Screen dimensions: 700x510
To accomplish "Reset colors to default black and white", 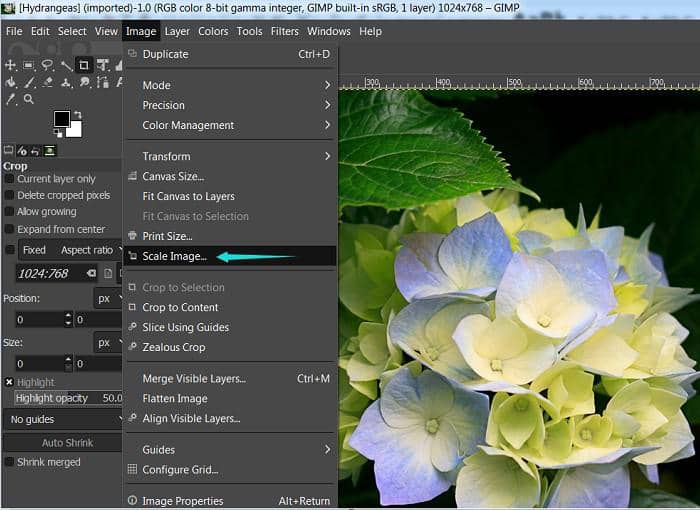I will coord(58,133).
